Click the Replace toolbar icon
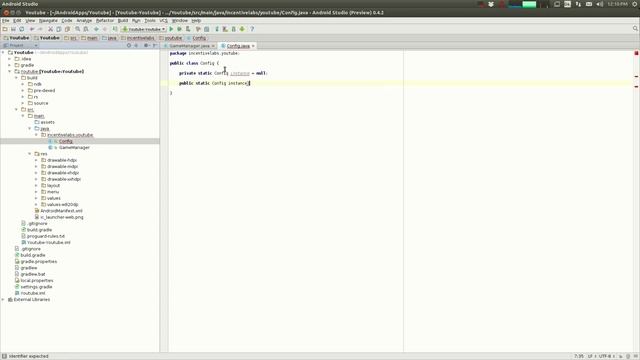The height and width of the screenshot is (360, 640). pyautogui.click(x=86, y=29)
